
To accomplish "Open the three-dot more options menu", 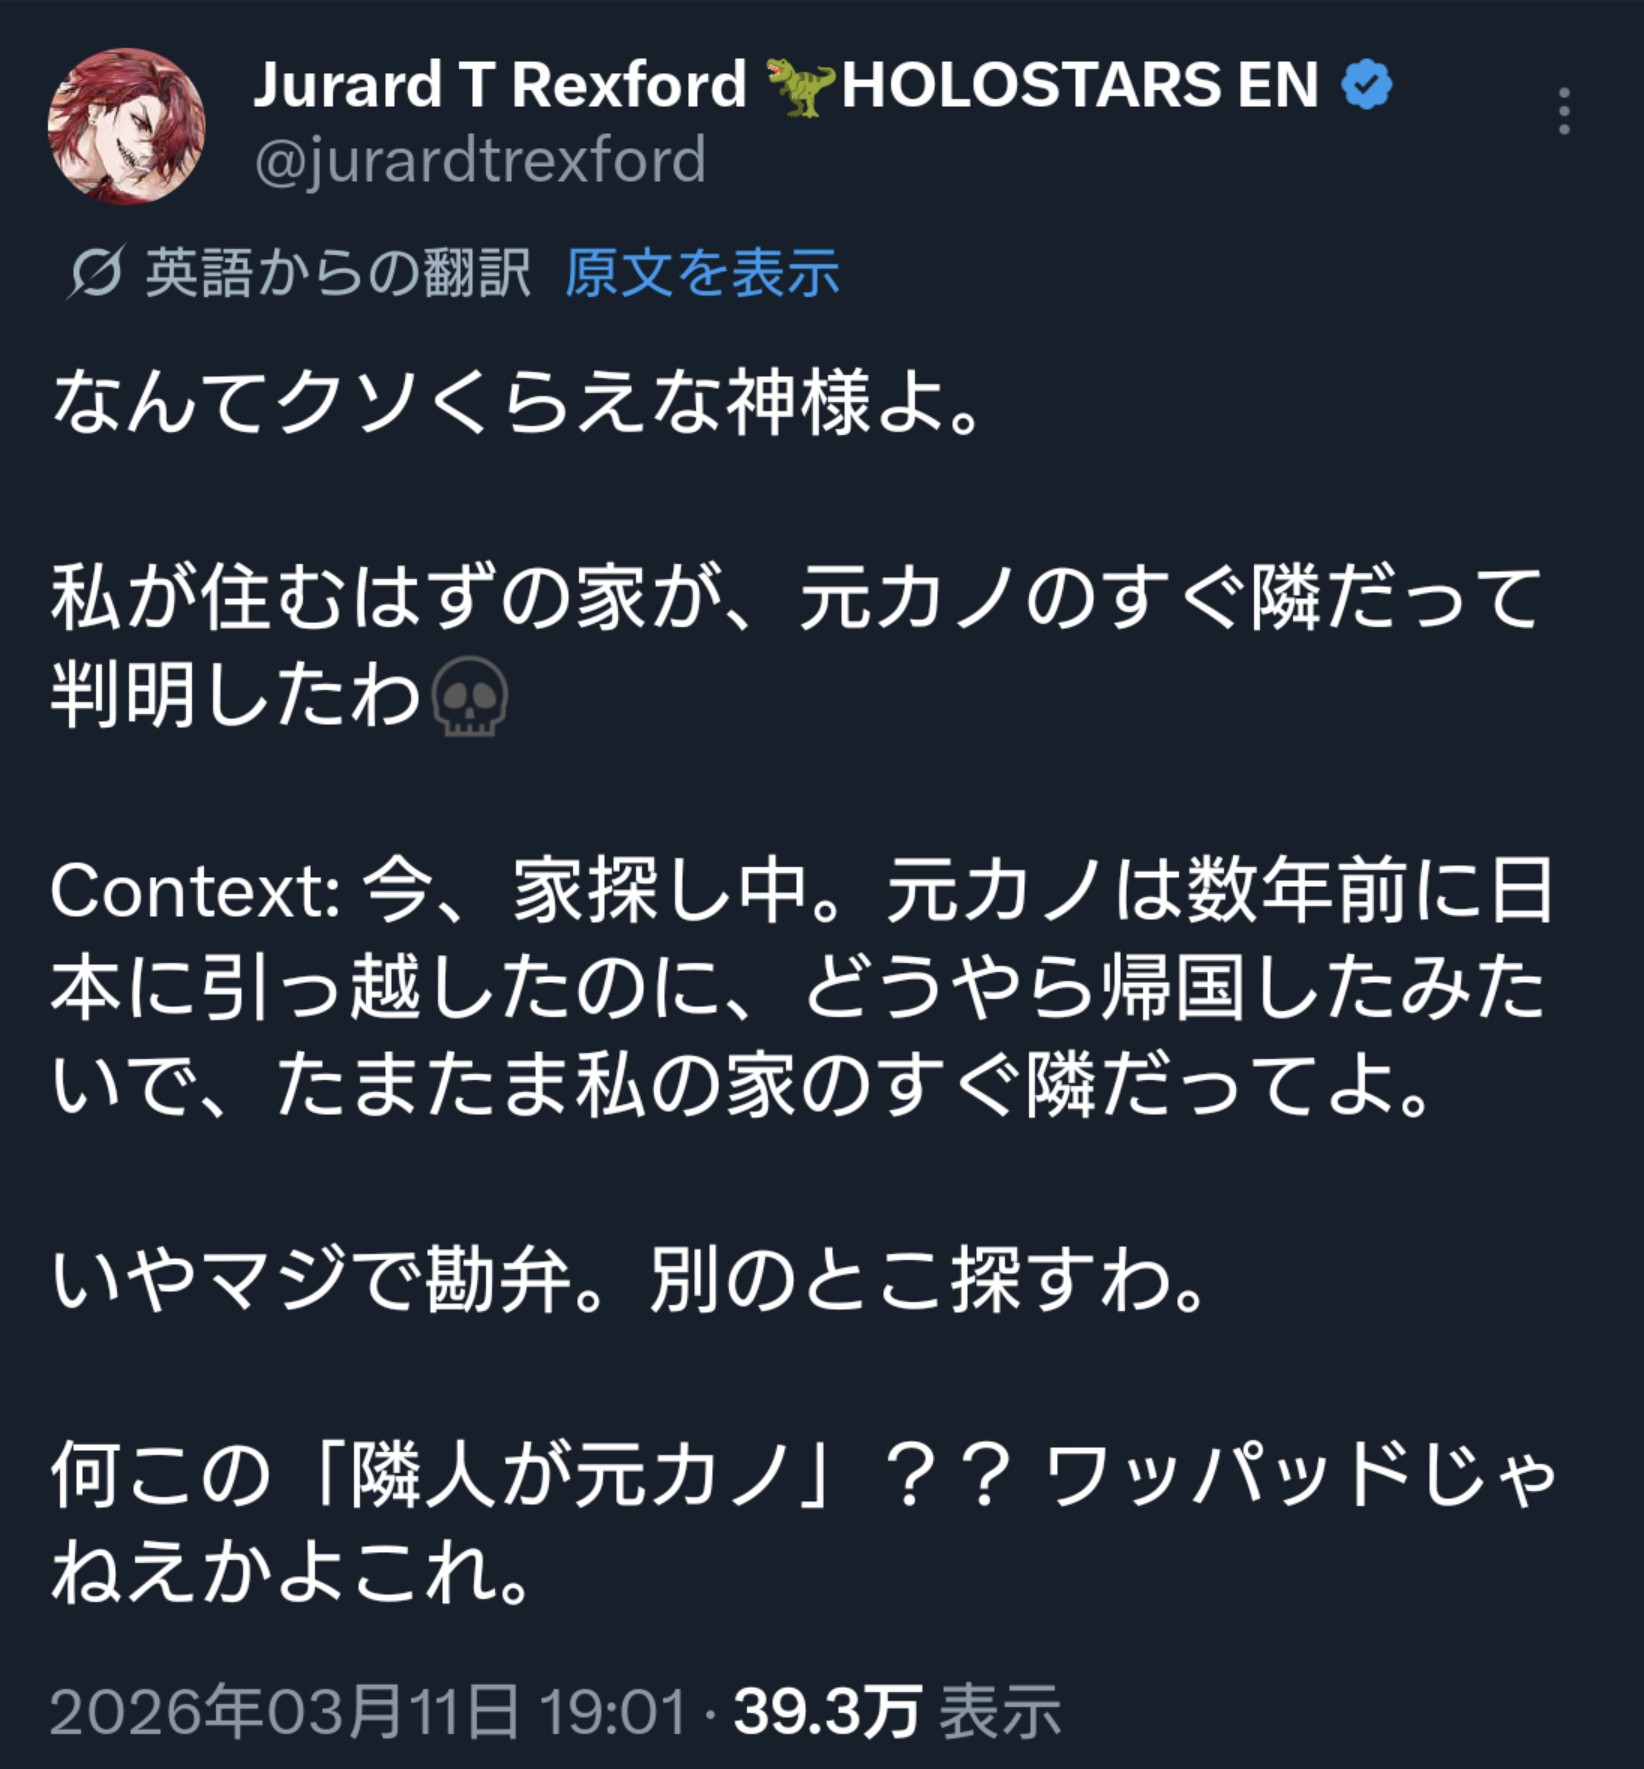I will tap(1564, 111).
